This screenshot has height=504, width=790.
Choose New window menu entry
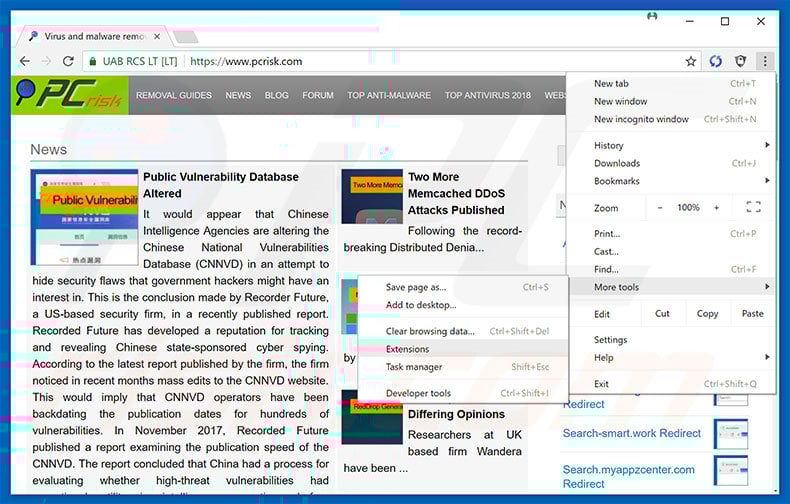pyautogui.click(x=670, y=101)
